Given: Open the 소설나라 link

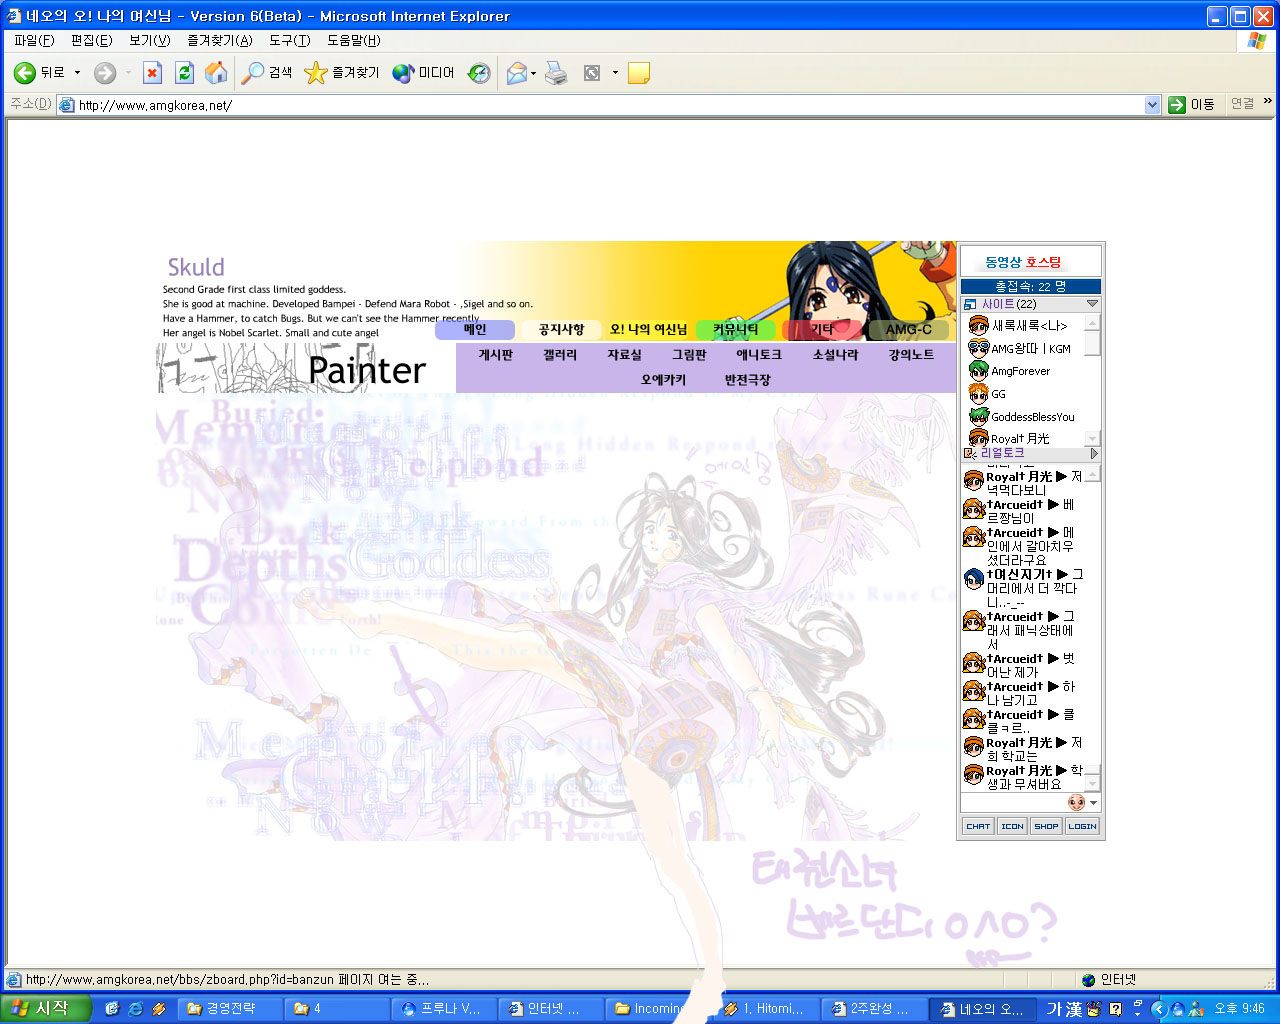Looking at the screenshot, I should [836, 355].
